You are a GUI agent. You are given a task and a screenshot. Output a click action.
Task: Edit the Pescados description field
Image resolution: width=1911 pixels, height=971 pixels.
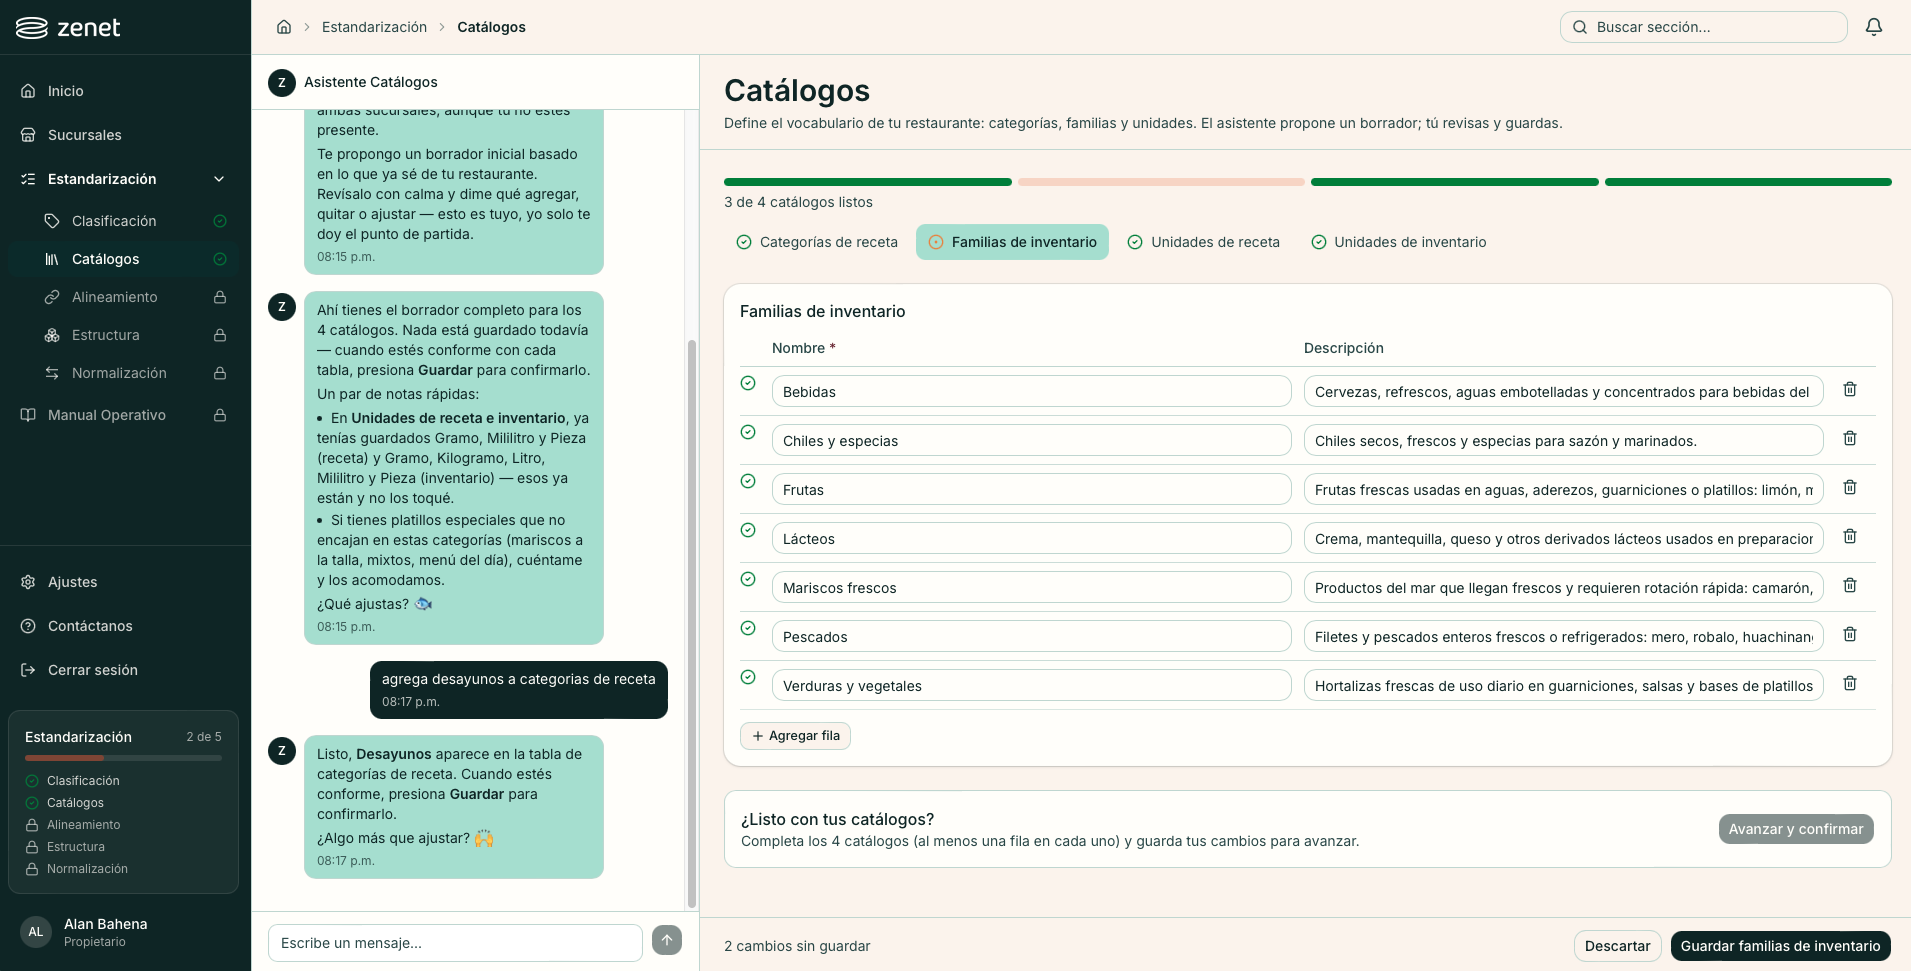[x=1563, y=636]
